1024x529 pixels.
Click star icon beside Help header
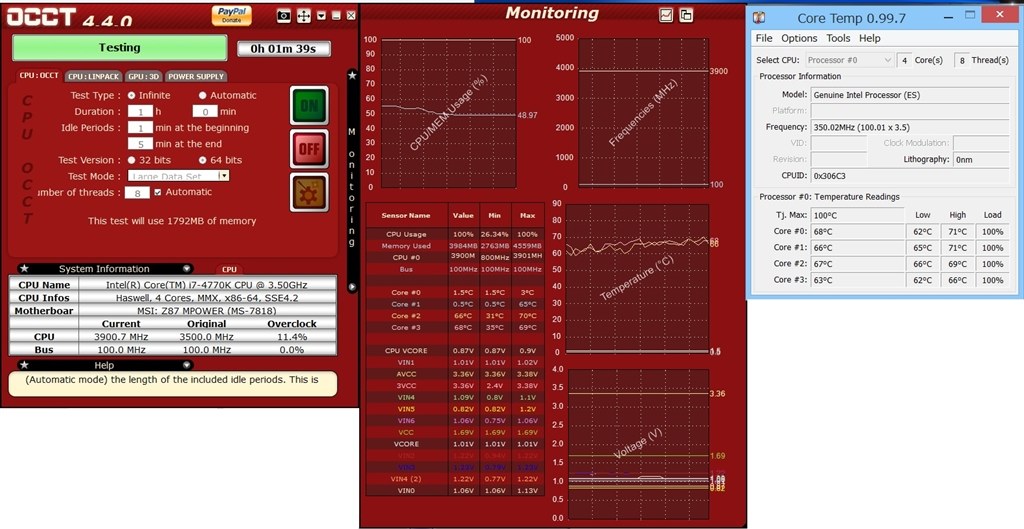coord(24,365)
